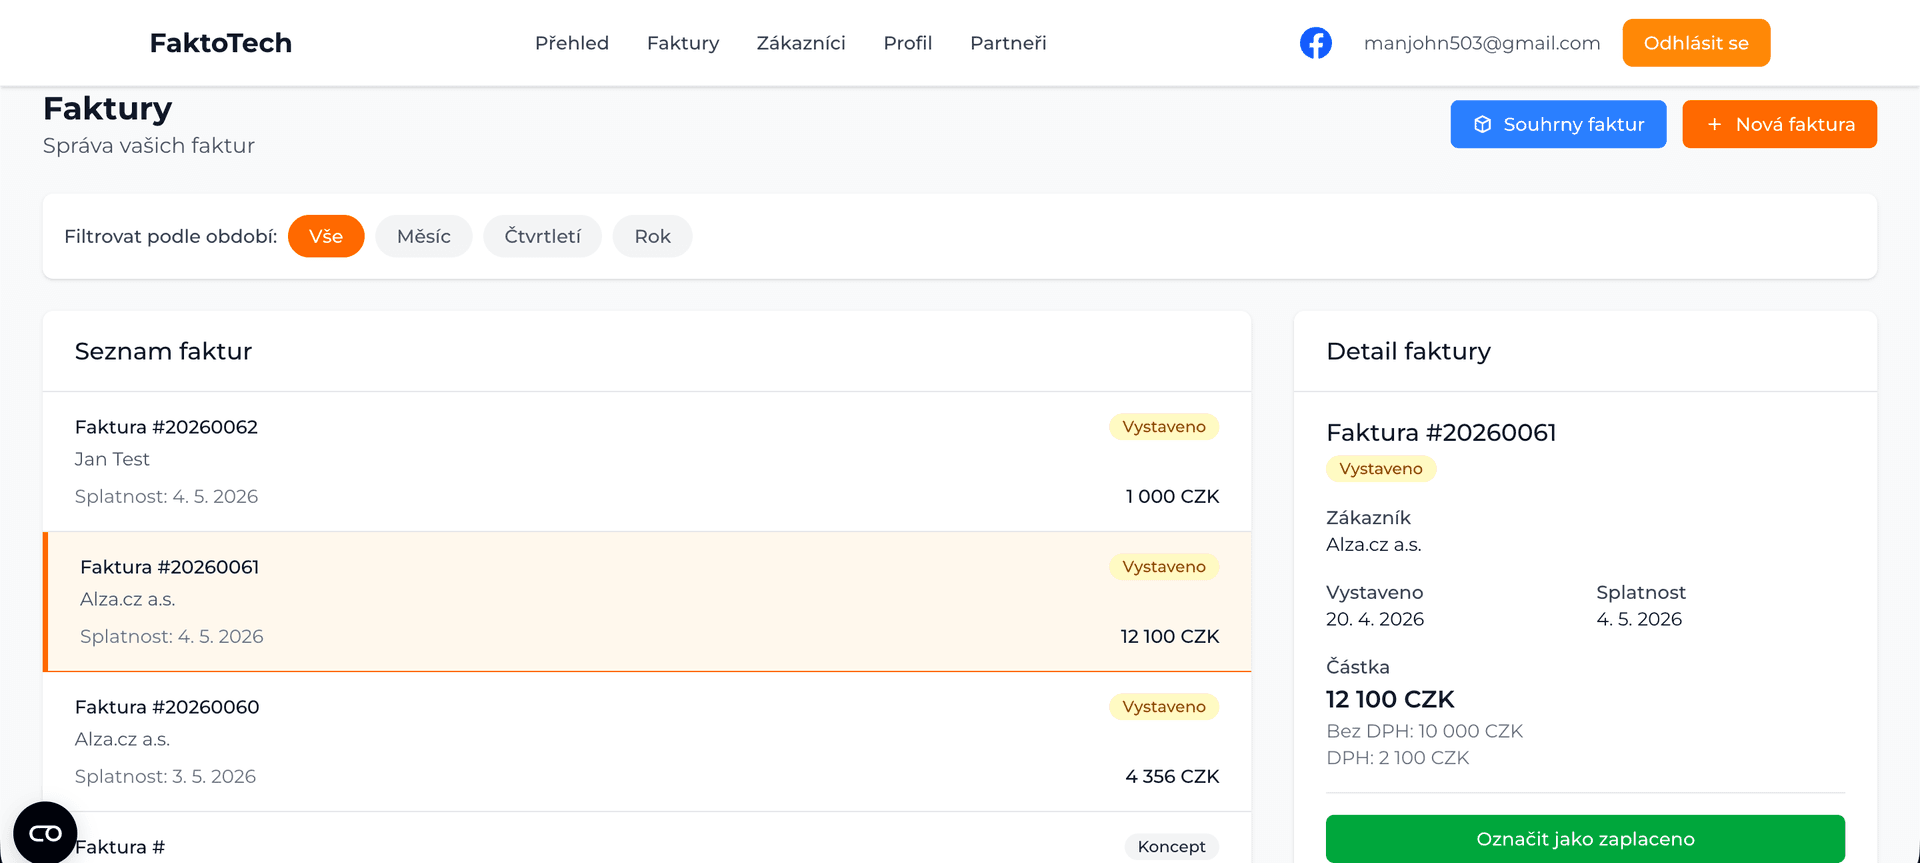Click the Vystaveno badge in Detail faktury

pos(1381,469)
